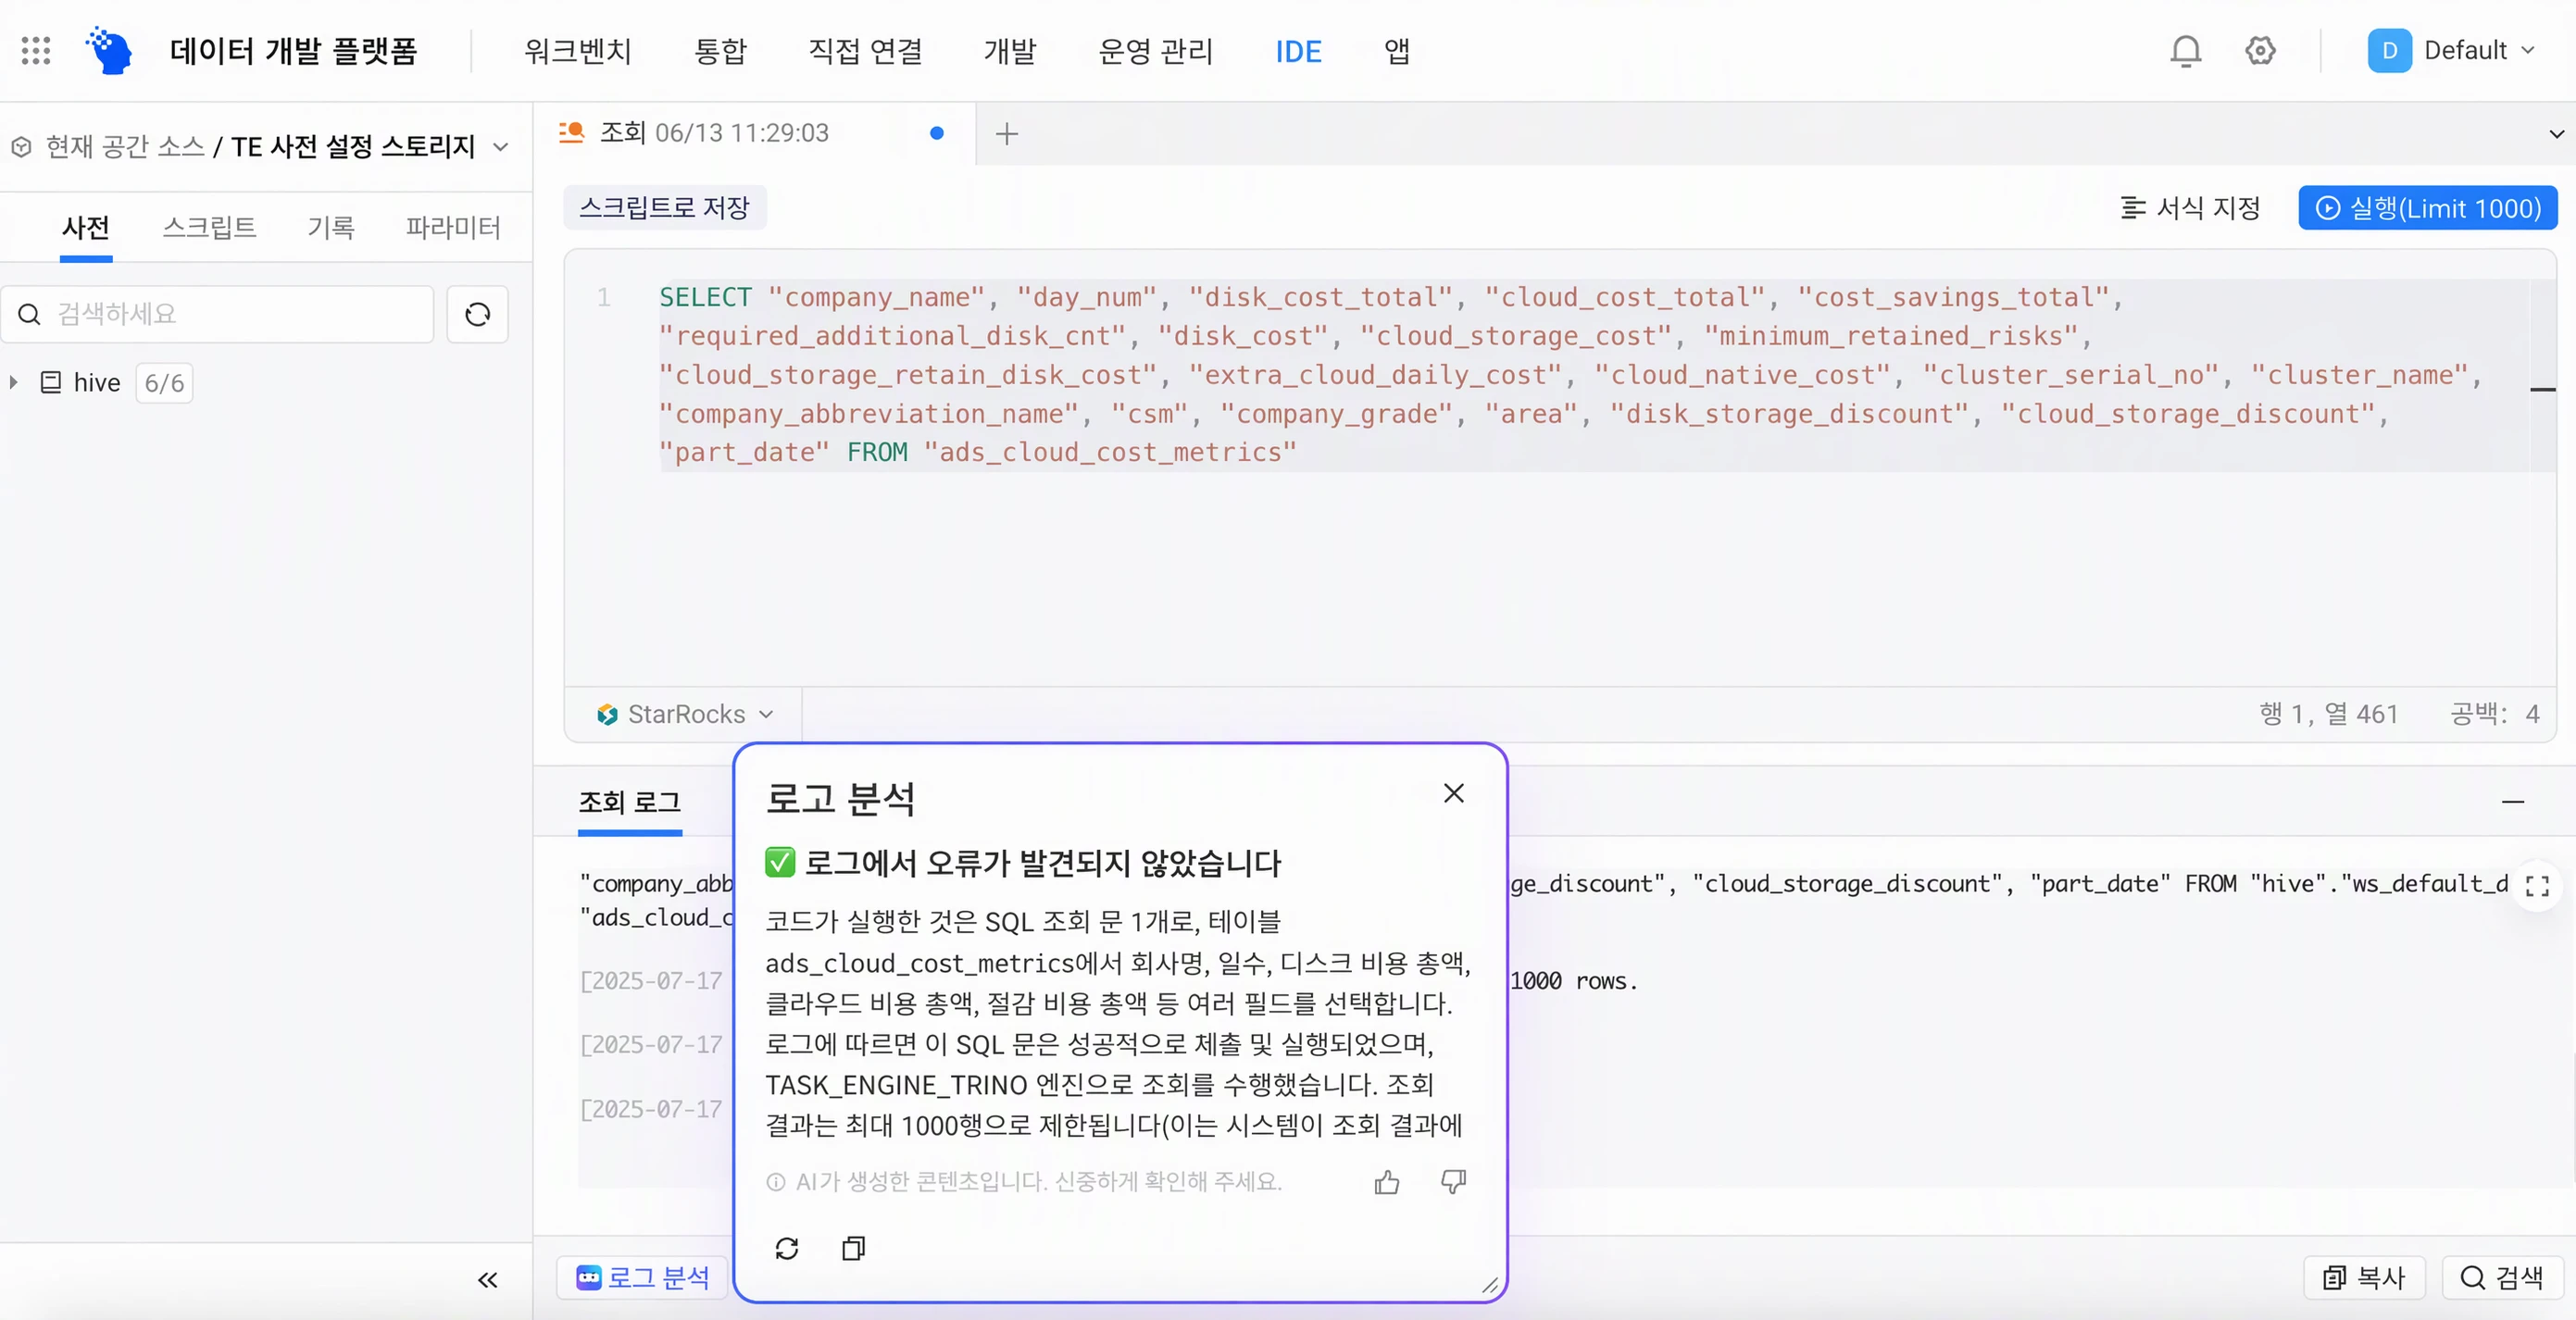The height and width of the screenshot is (1320, 2576).
Task: Open the 통합 menu
Action: coord(720,50)
